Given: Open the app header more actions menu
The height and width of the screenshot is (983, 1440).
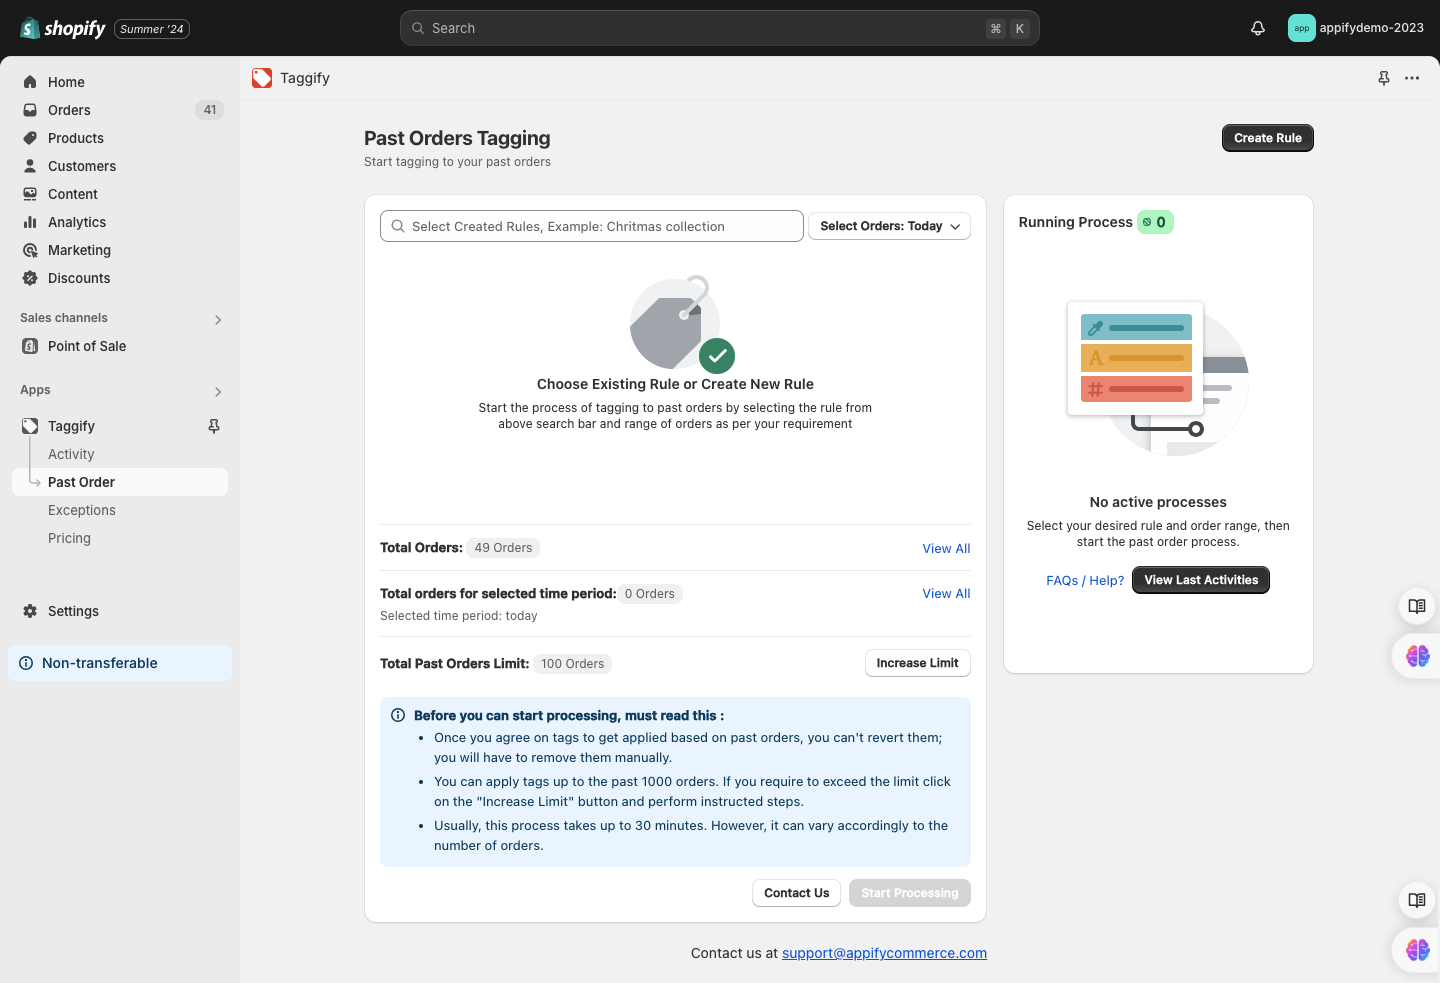Looking at the screenshot, I should (1412, 78).
